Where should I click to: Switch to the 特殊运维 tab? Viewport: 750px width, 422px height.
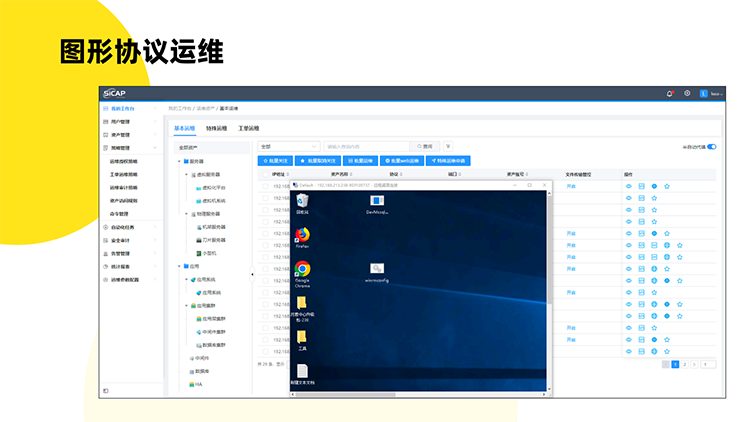(x=217, y=128)
